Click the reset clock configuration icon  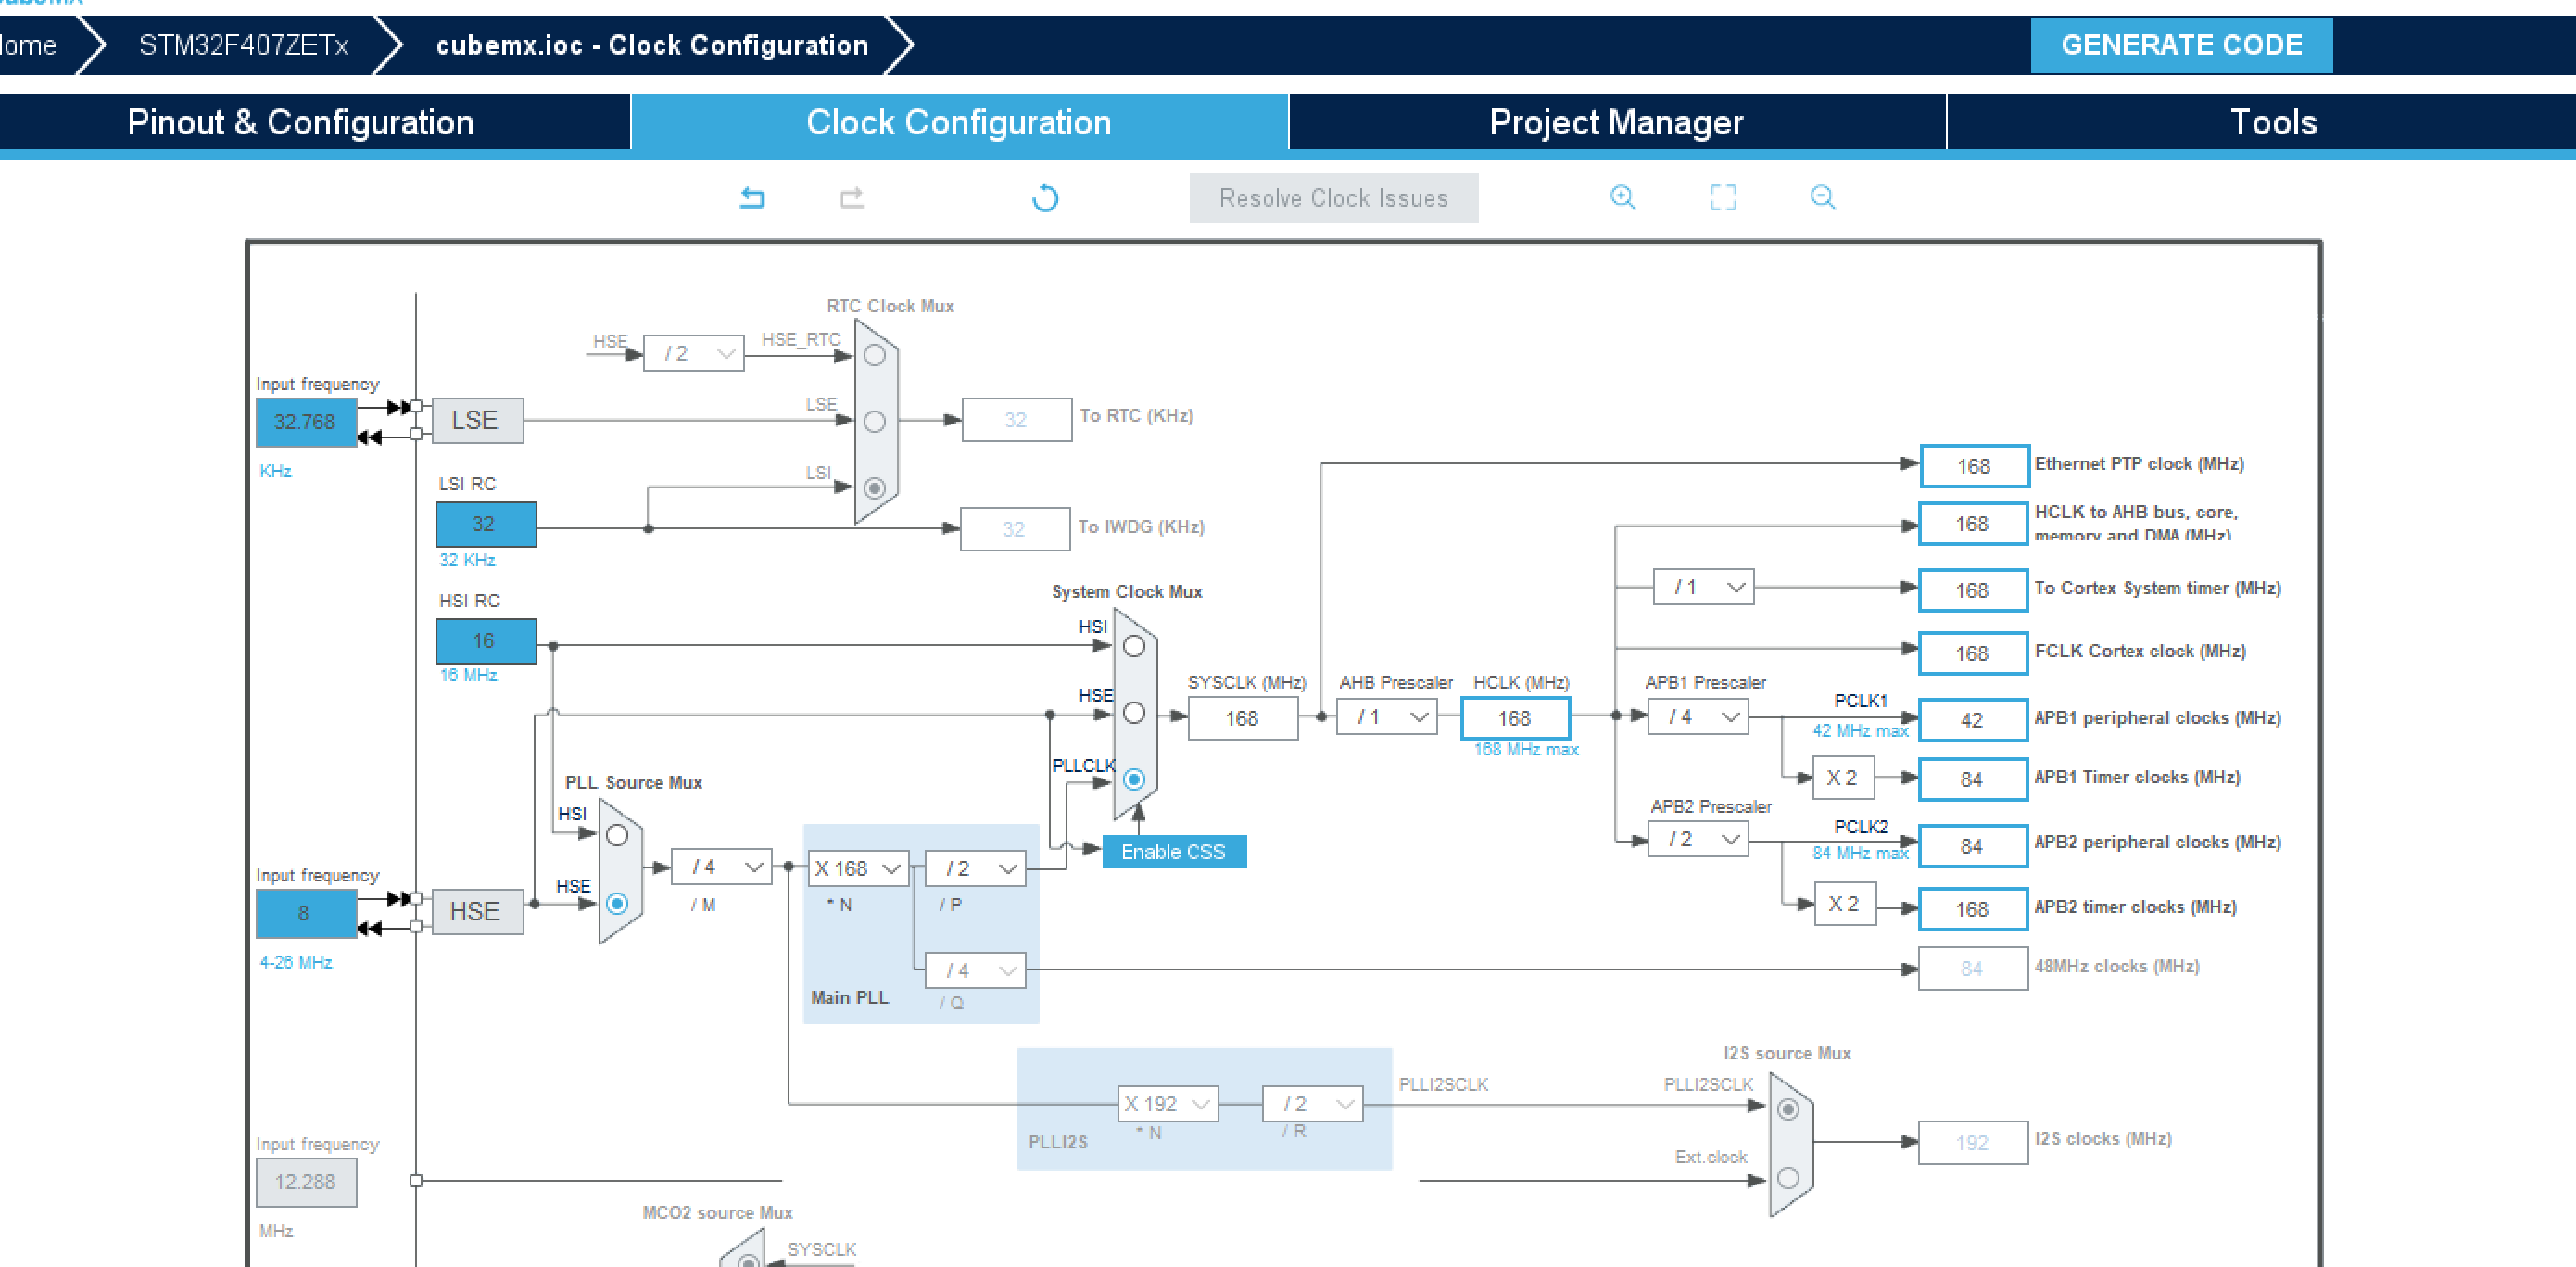[1045, 198]
